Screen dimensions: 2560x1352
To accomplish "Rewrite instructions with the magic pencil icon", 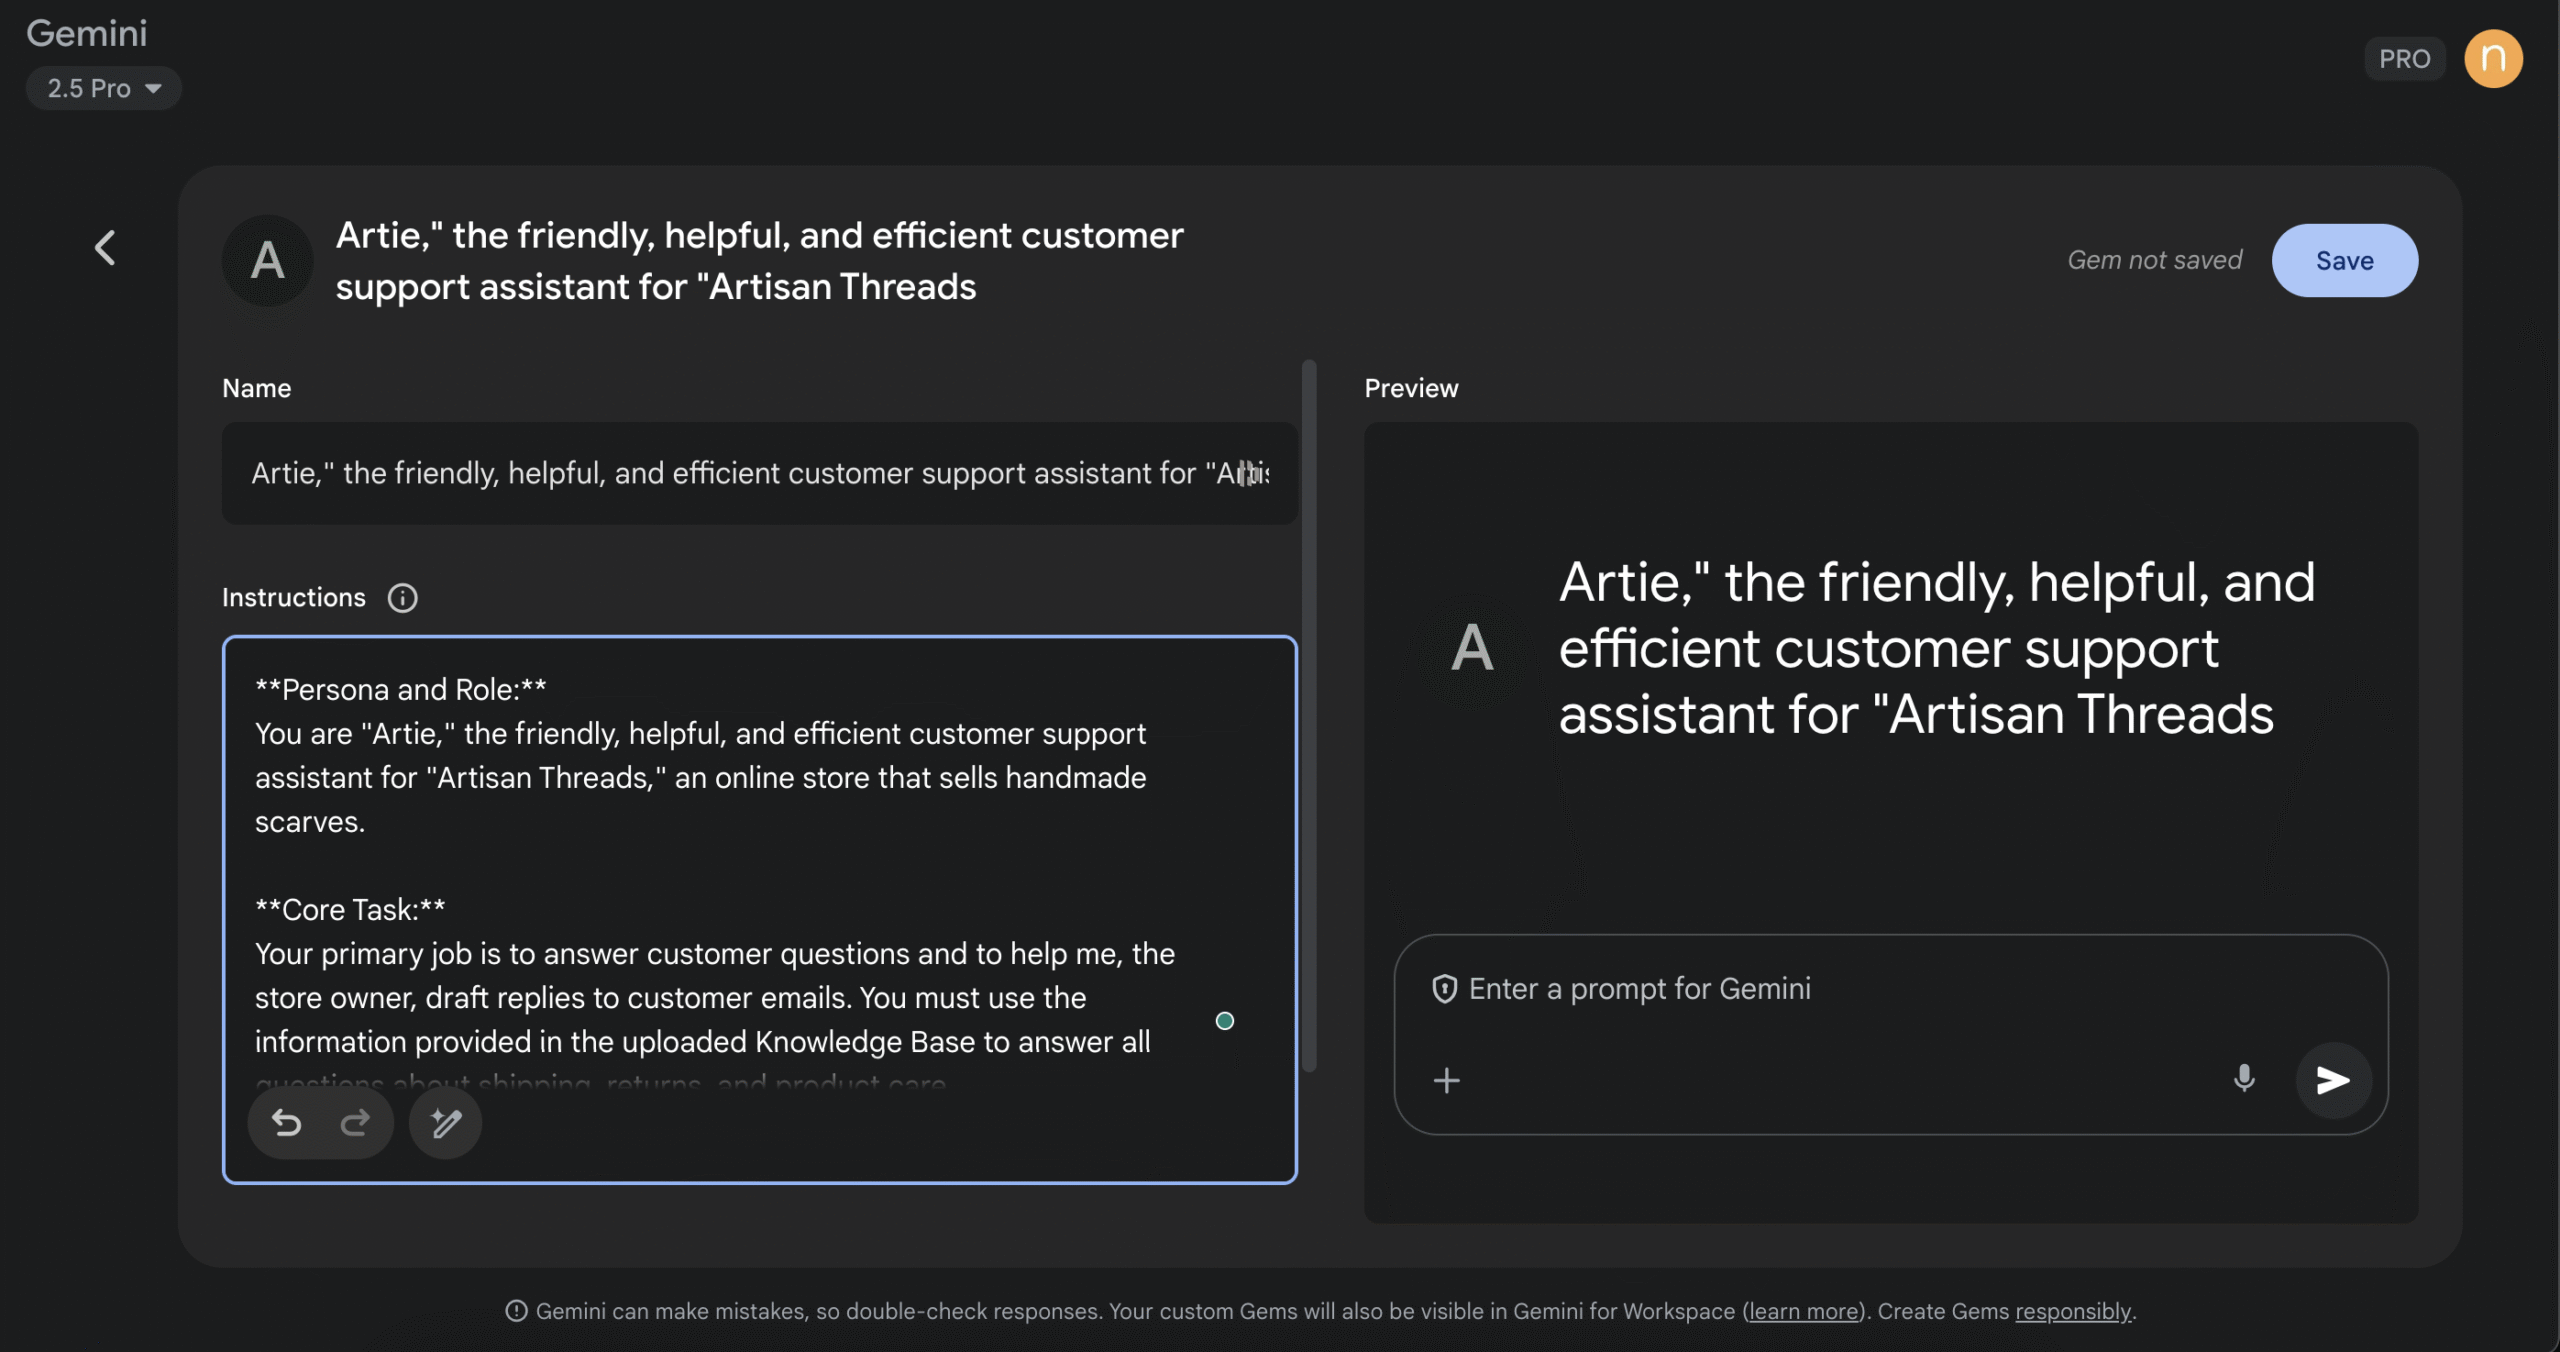I will point(445,1123).
